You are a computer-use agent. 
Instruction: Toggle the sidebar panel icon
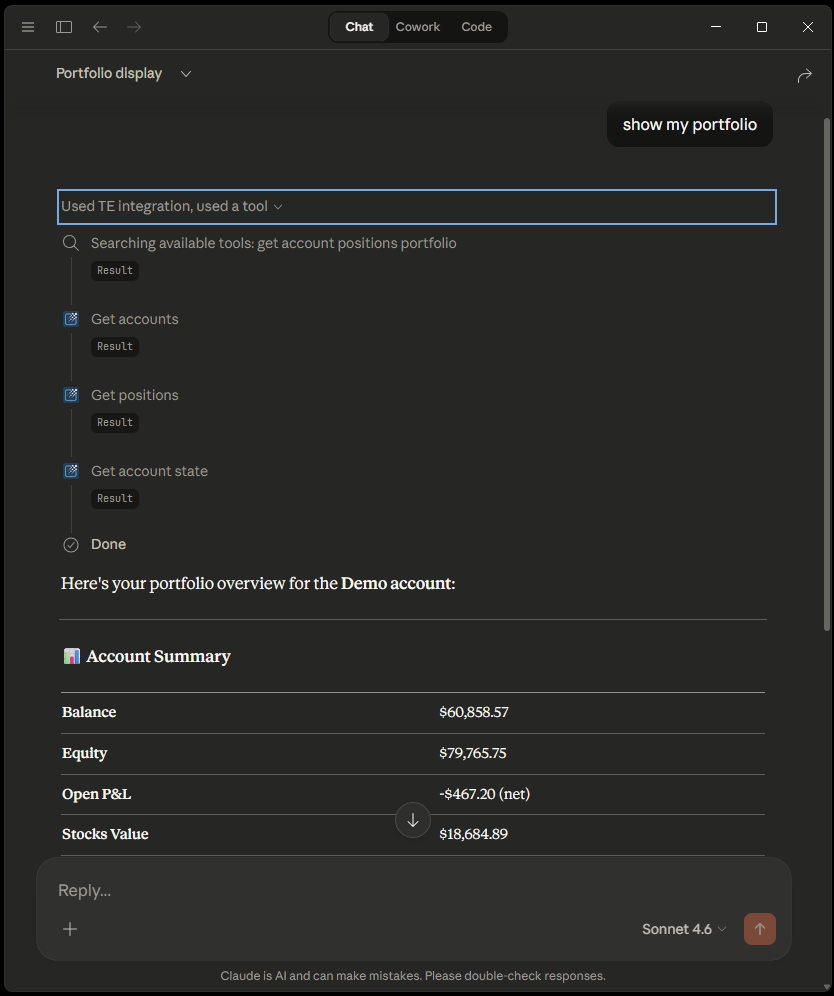coord(63,27)
